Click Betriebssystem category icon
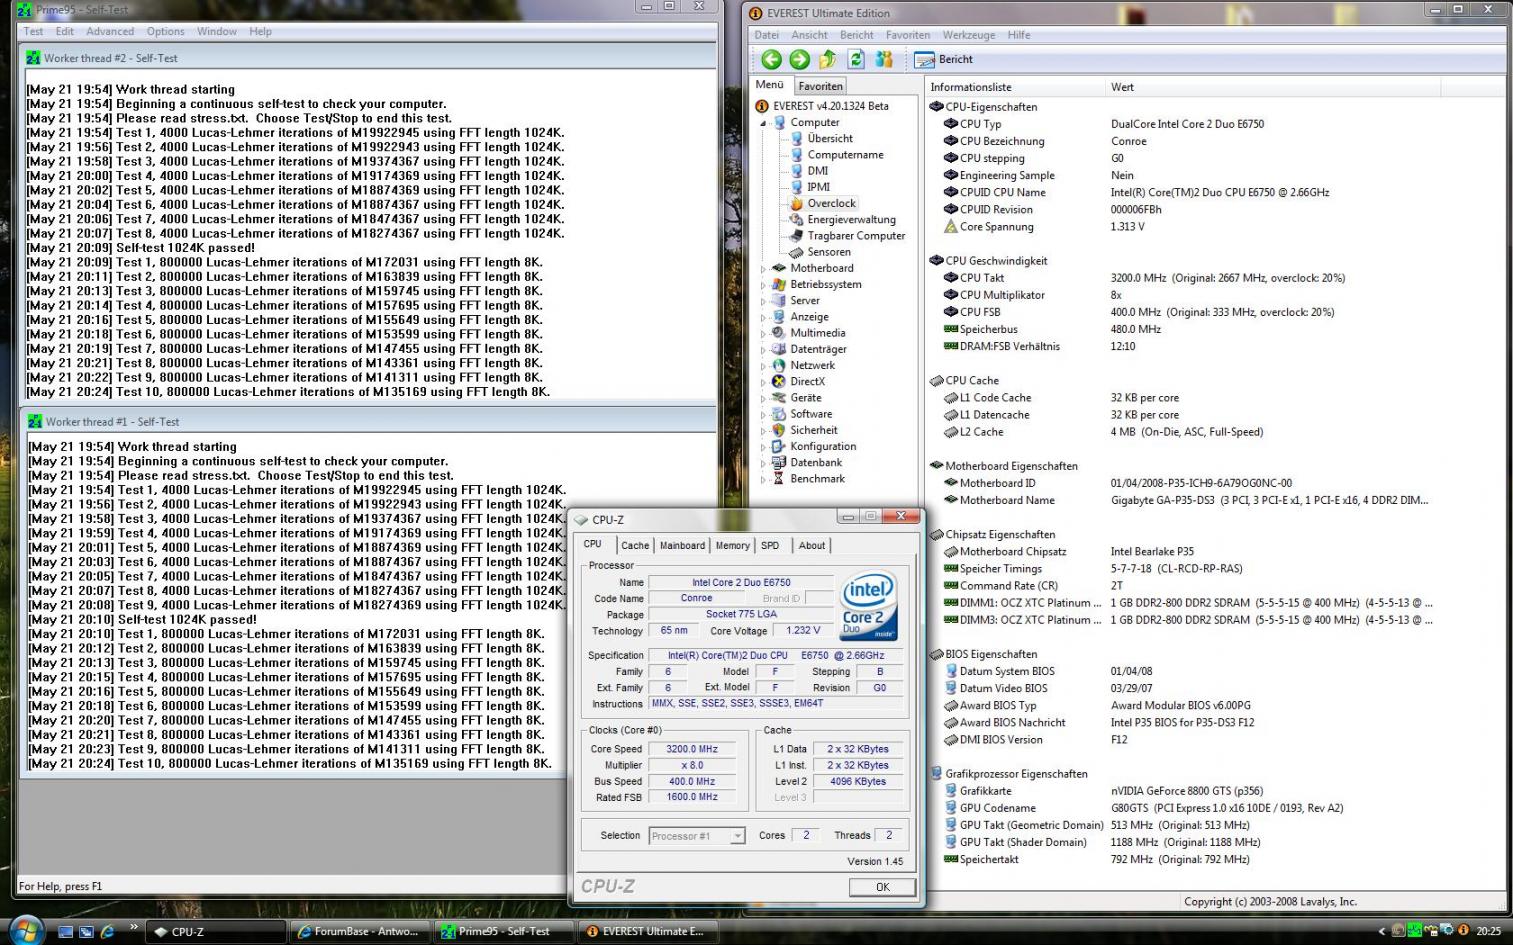This screenshot has height=945, width=1513. pyautogui.click(x=779, y=284)
